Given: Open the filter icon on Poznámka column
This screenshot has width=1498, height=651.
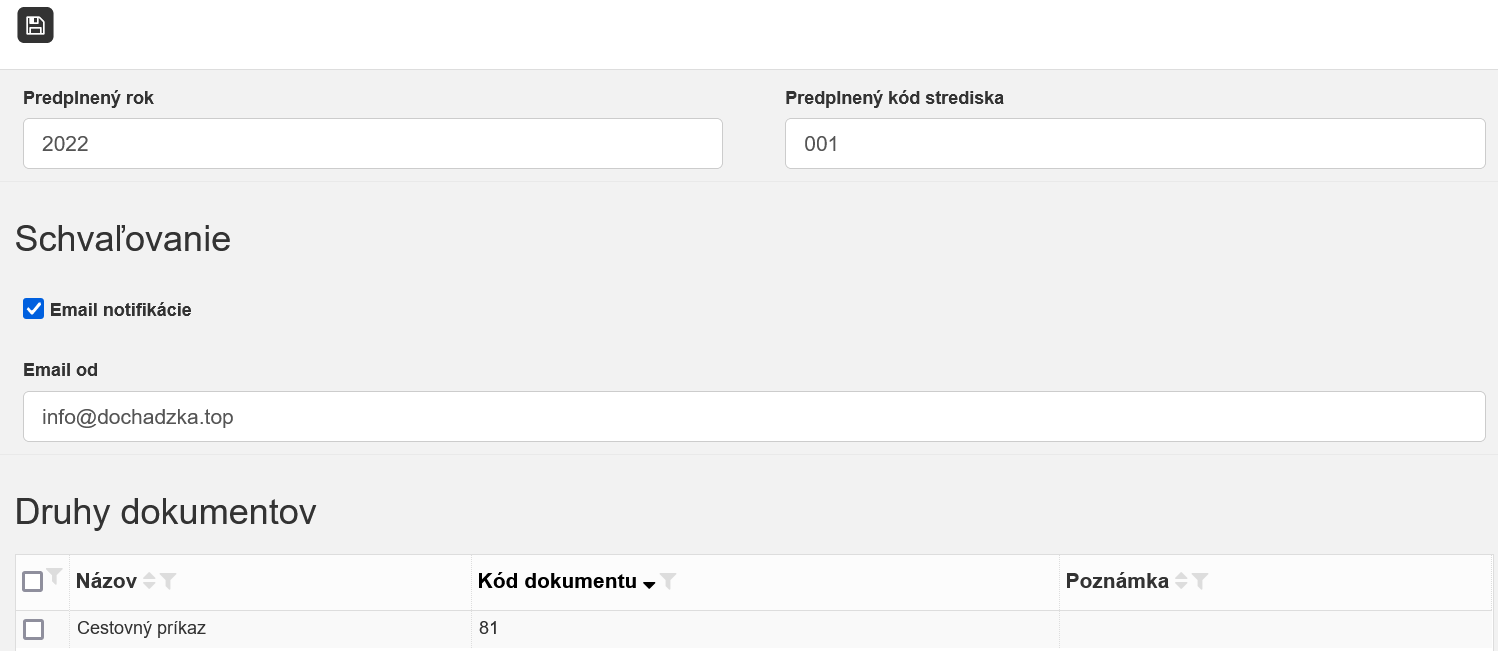Looking at the screenshot, I should point(1200,580).
